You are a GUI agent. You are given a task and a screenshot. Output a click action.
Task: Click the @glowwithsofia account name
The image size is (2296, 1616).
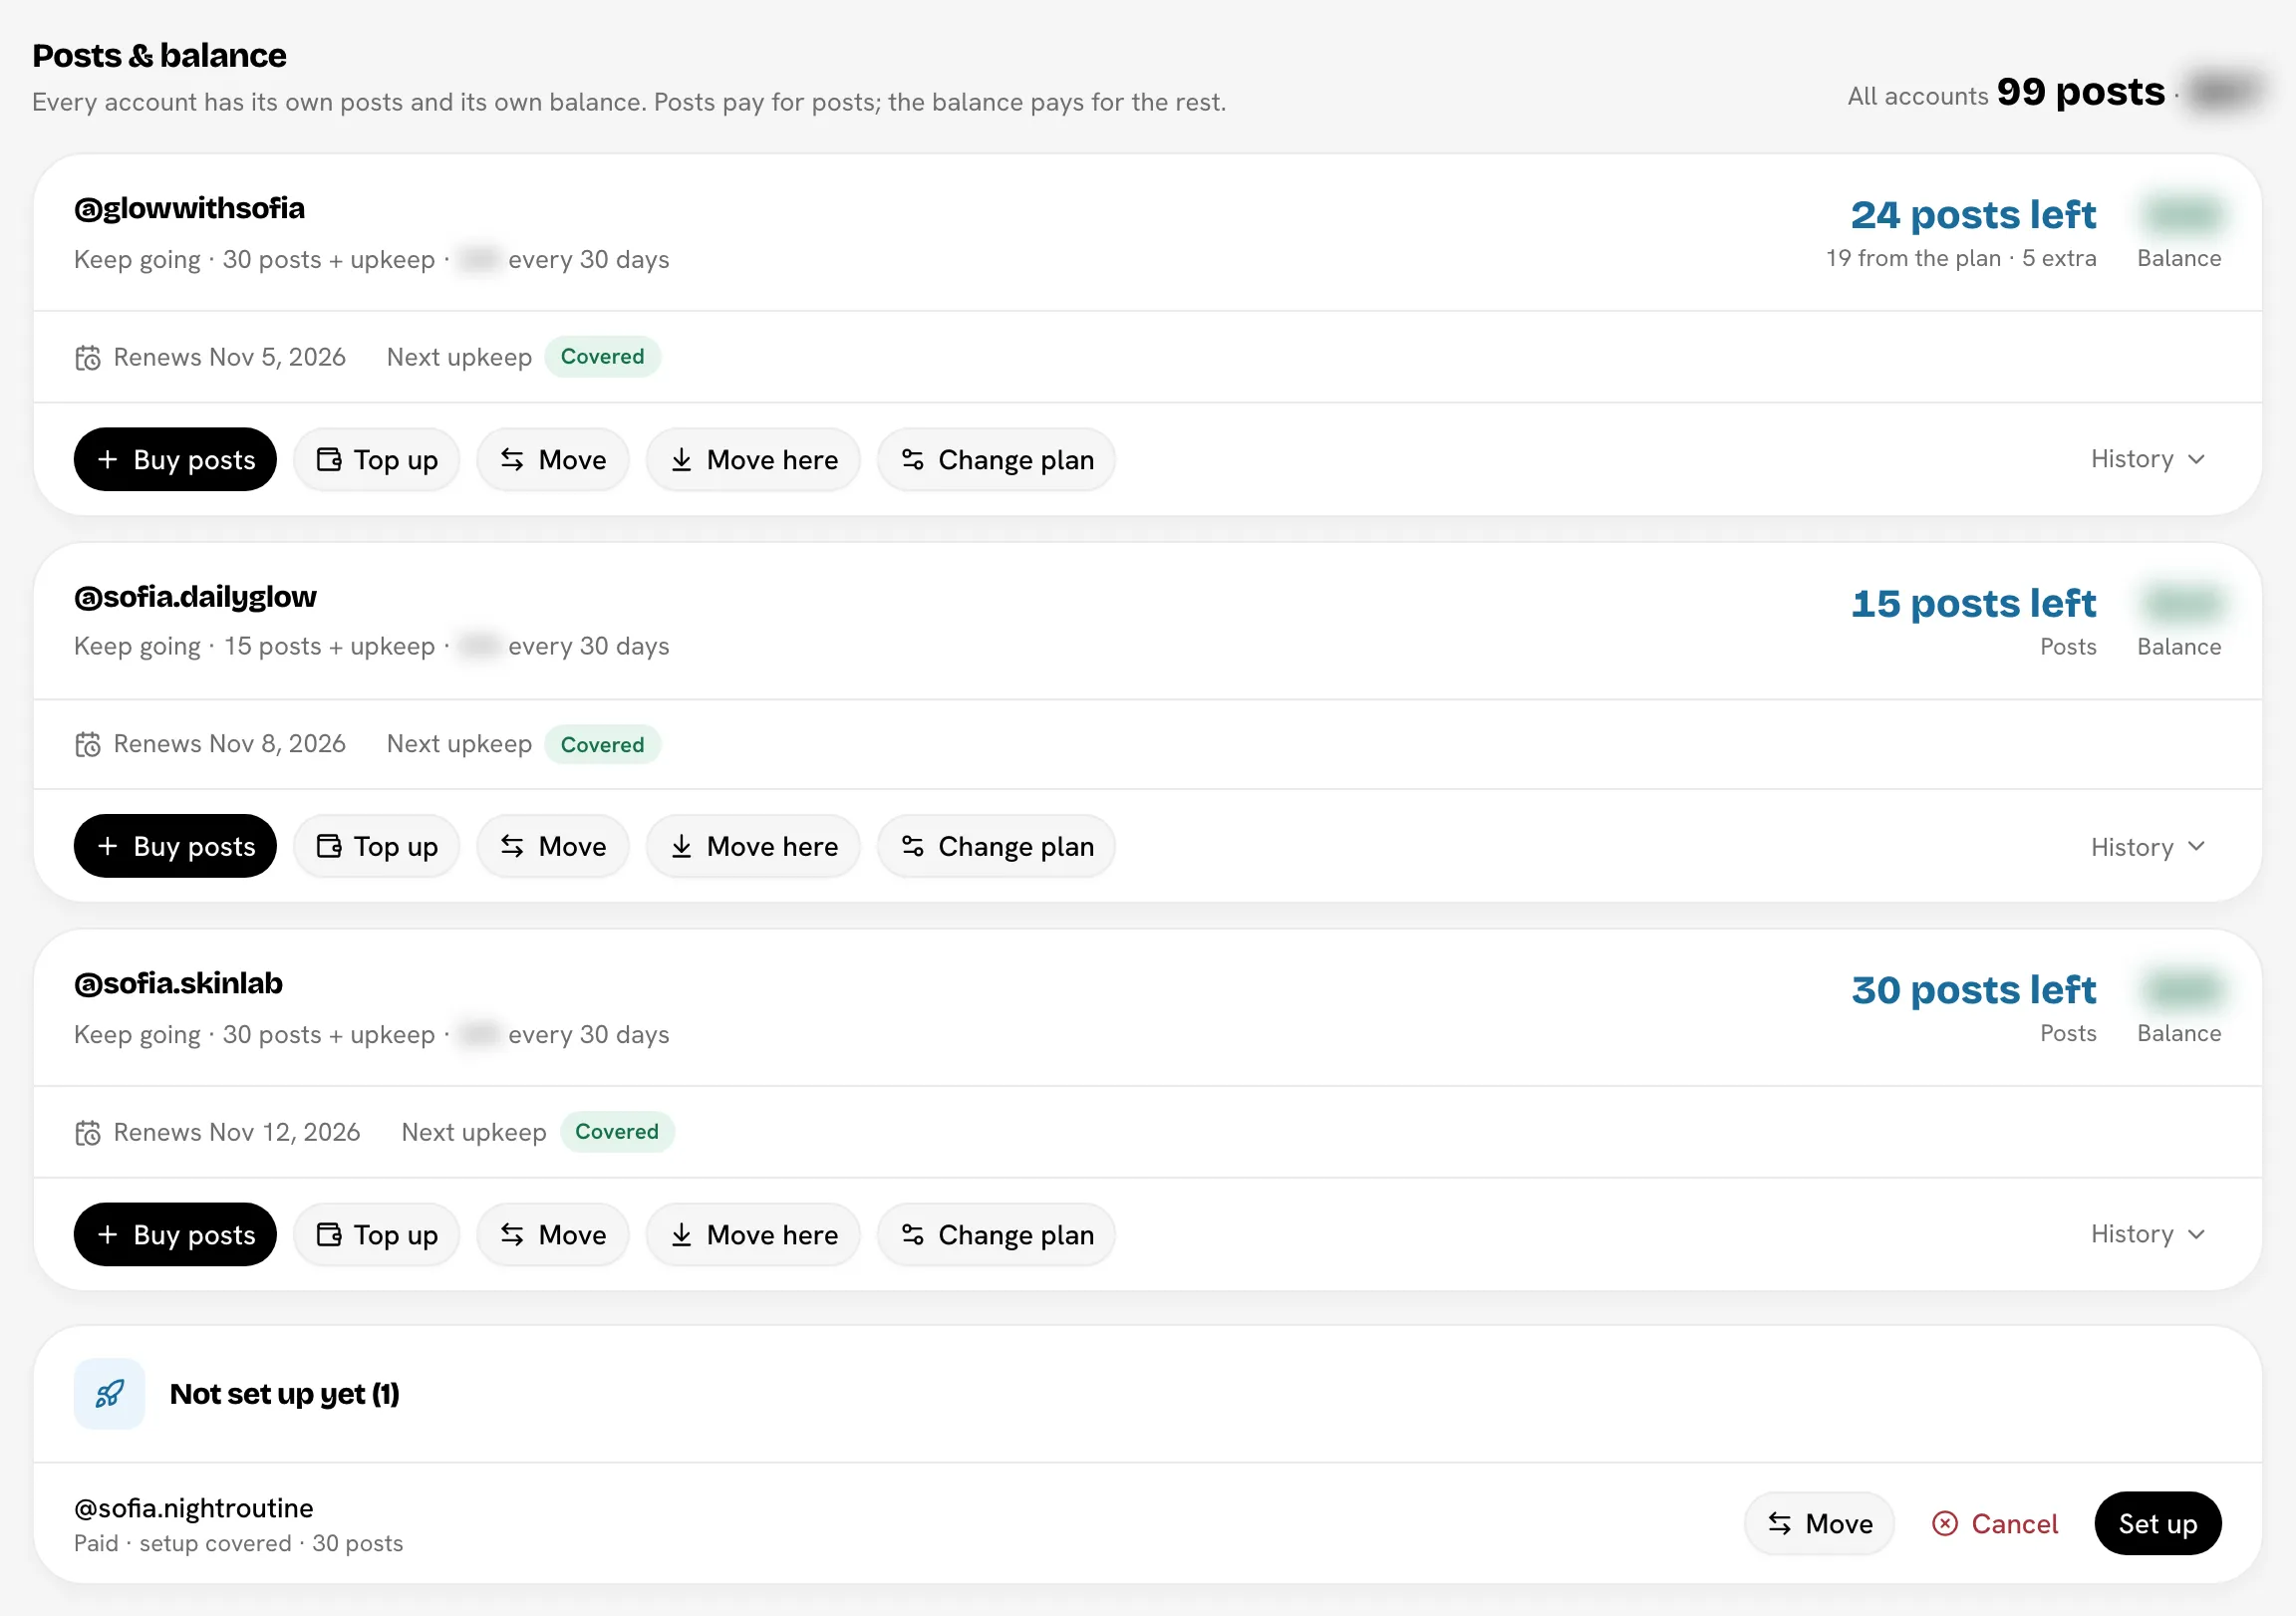tap(189, 208)
